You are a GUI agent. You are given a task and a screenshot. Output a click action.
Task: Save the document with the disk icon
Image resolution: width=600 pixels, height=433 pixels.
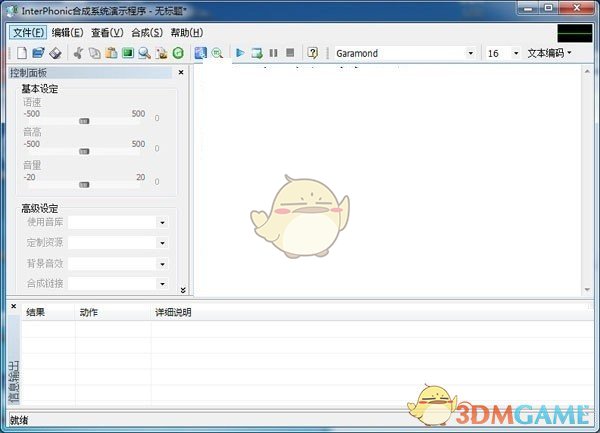tap(55, 53)
